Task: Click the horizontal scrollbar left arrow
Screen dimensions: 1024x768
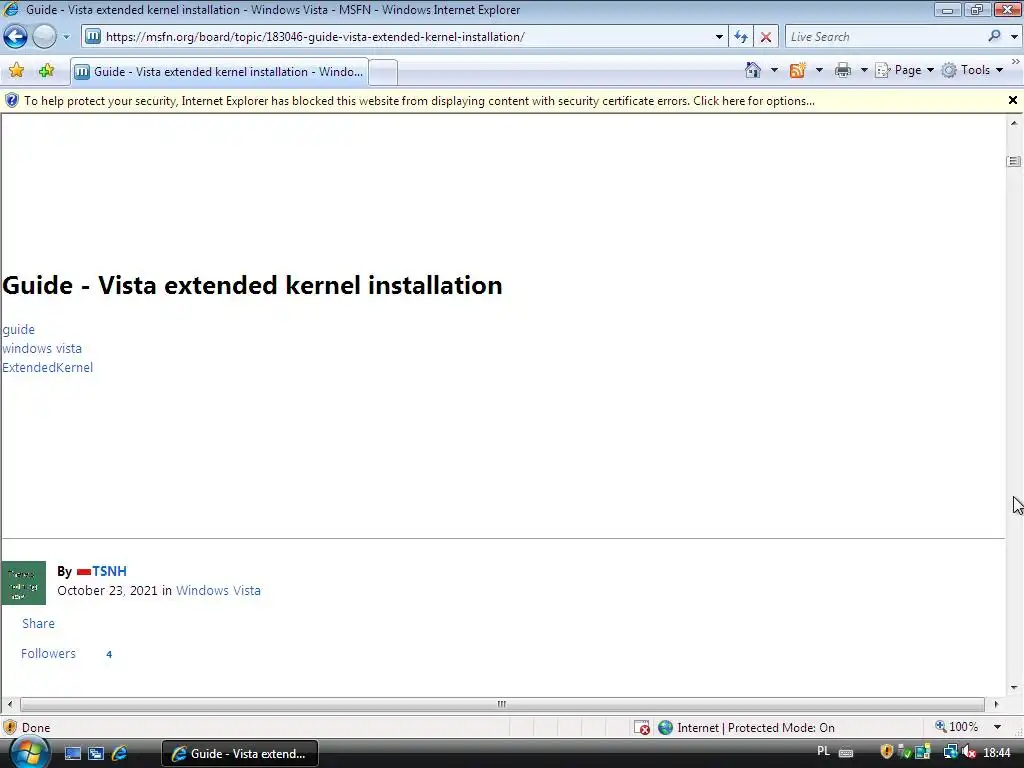Action: 9,704
